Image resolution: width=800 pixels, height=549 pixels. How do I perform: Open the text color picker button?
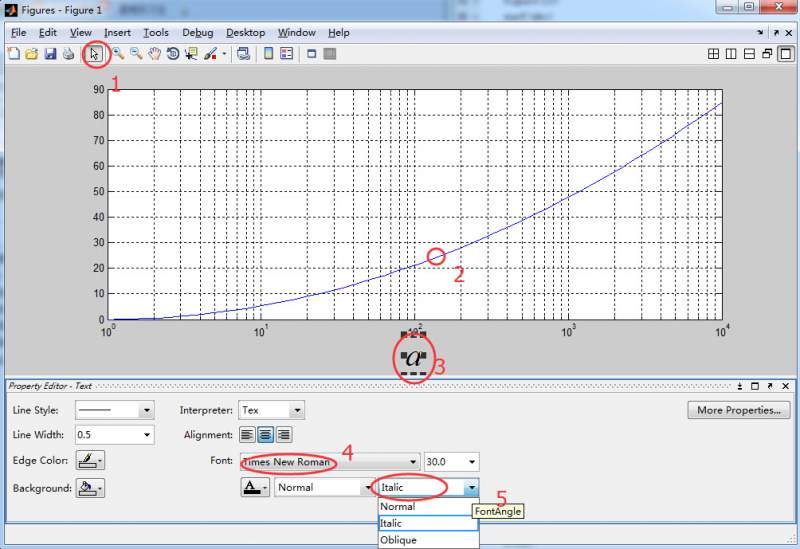[255, 487]
